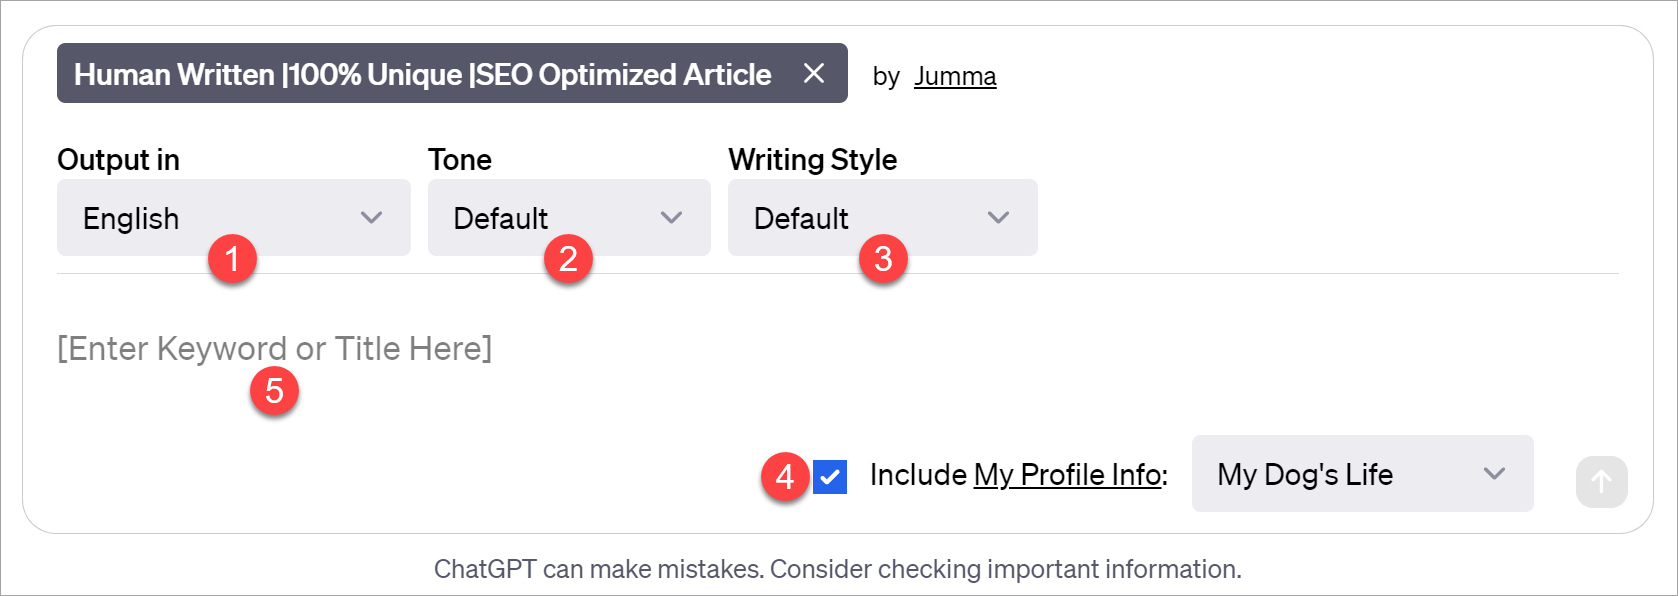Remove the SEO Optimized Article template chip
The image size is (1678, 596).
pos(814,73)
